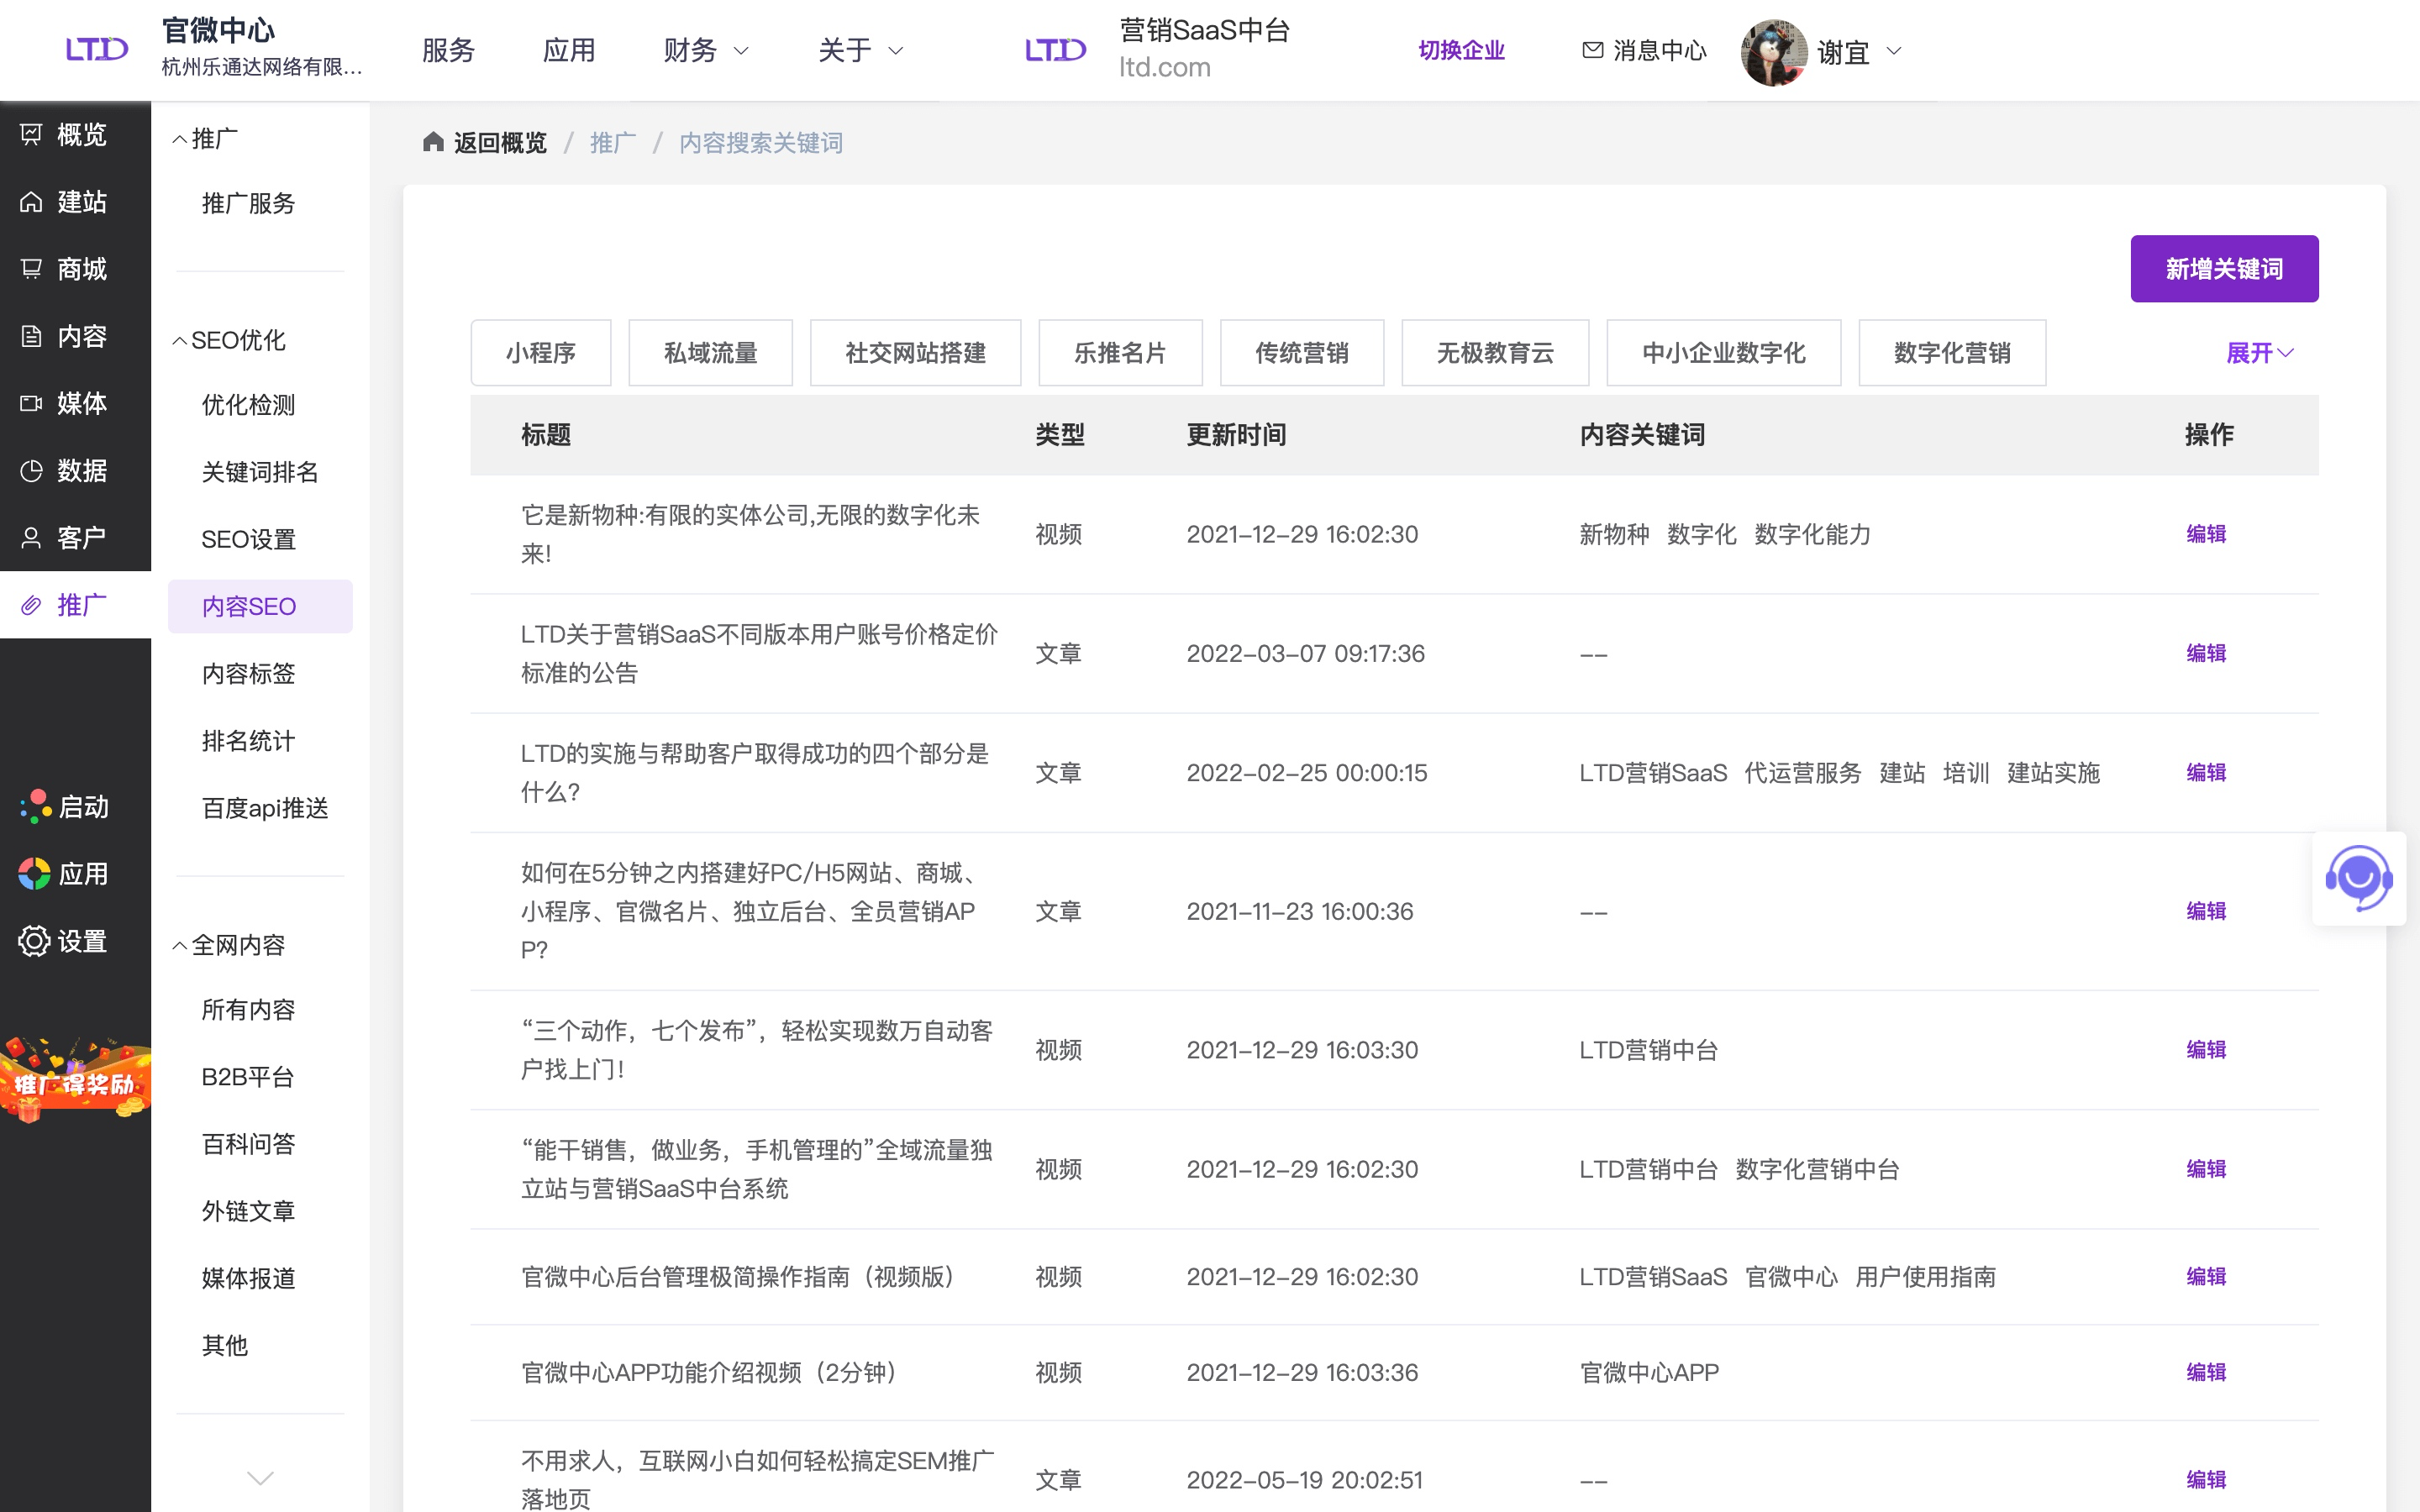The height and width of the screenshot is (1512, 2420).
Task: Open the 设置 settings gear icon
Action: [x=34, y=941]
